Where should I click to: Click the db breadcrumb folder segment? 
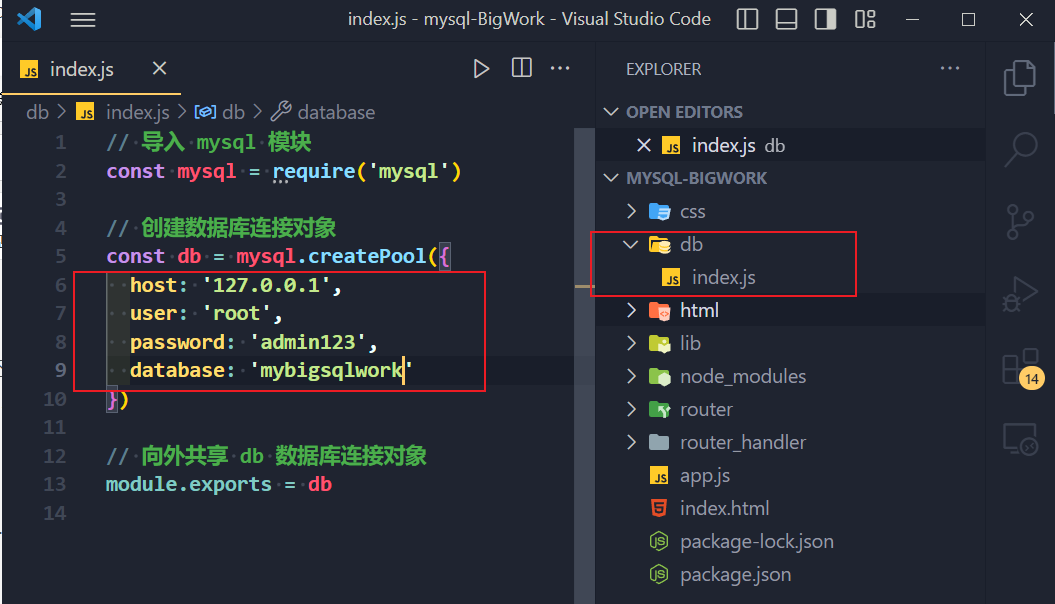[37, 112]
